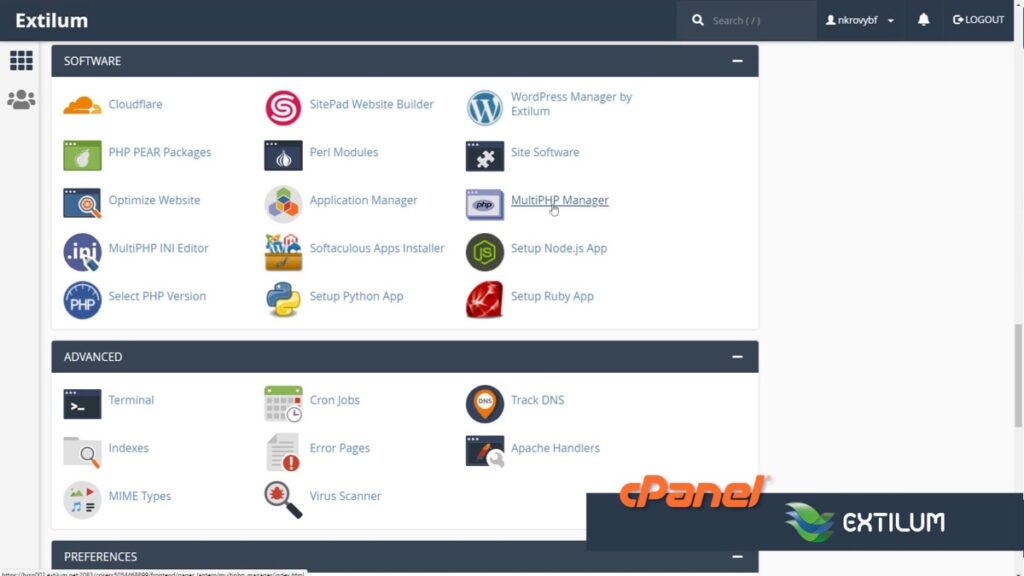Open the Optimize Website text link
This screenshot has height=576, width=1024.
154,200
